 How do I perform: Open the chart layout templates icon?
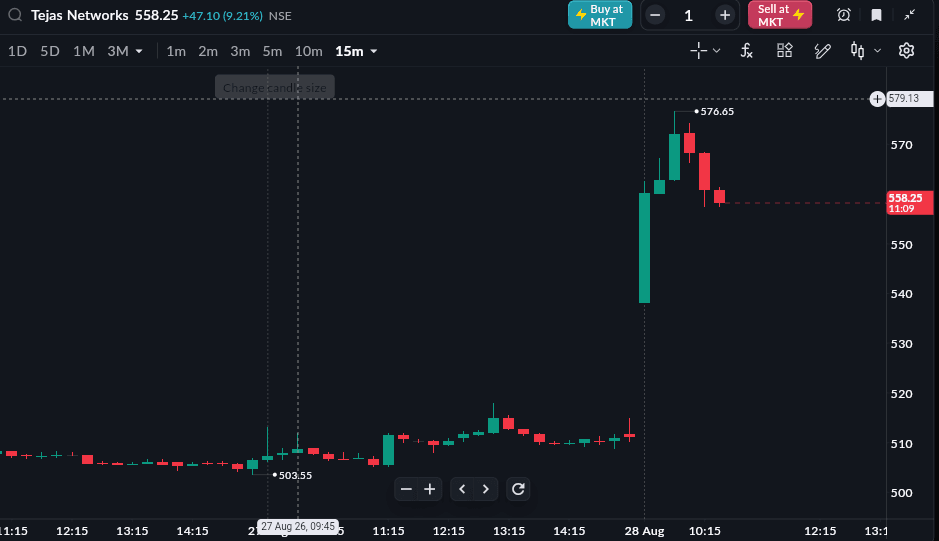784,51
